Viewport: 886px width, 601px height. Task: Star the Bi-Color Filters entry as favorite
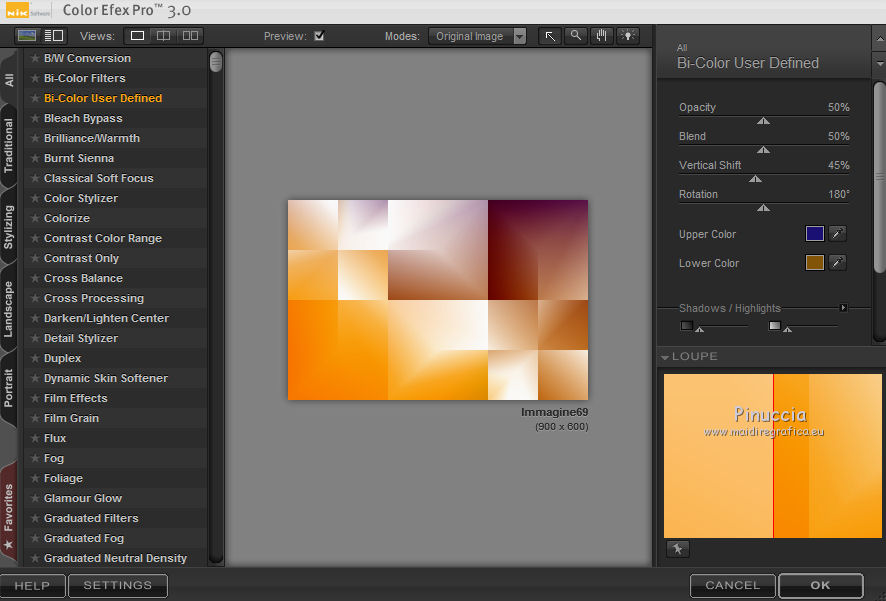35,78
